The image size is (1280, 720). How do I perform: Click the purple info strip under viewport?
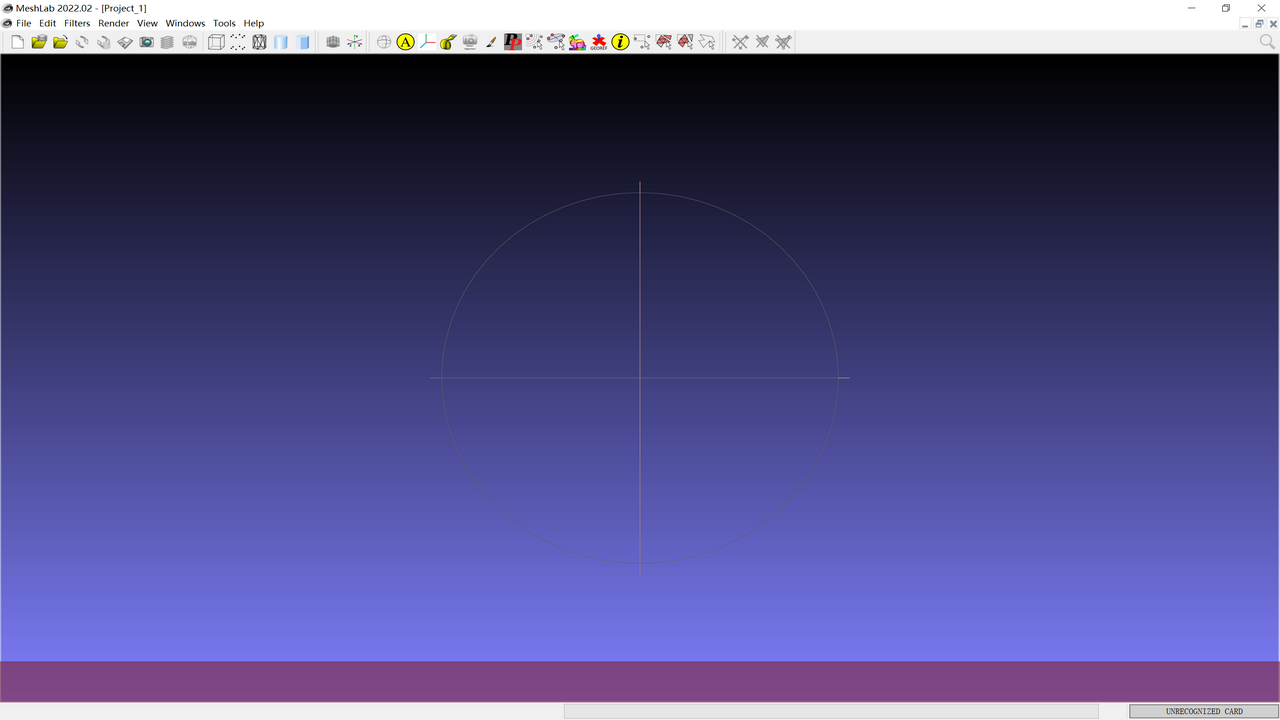click(640, 681)
